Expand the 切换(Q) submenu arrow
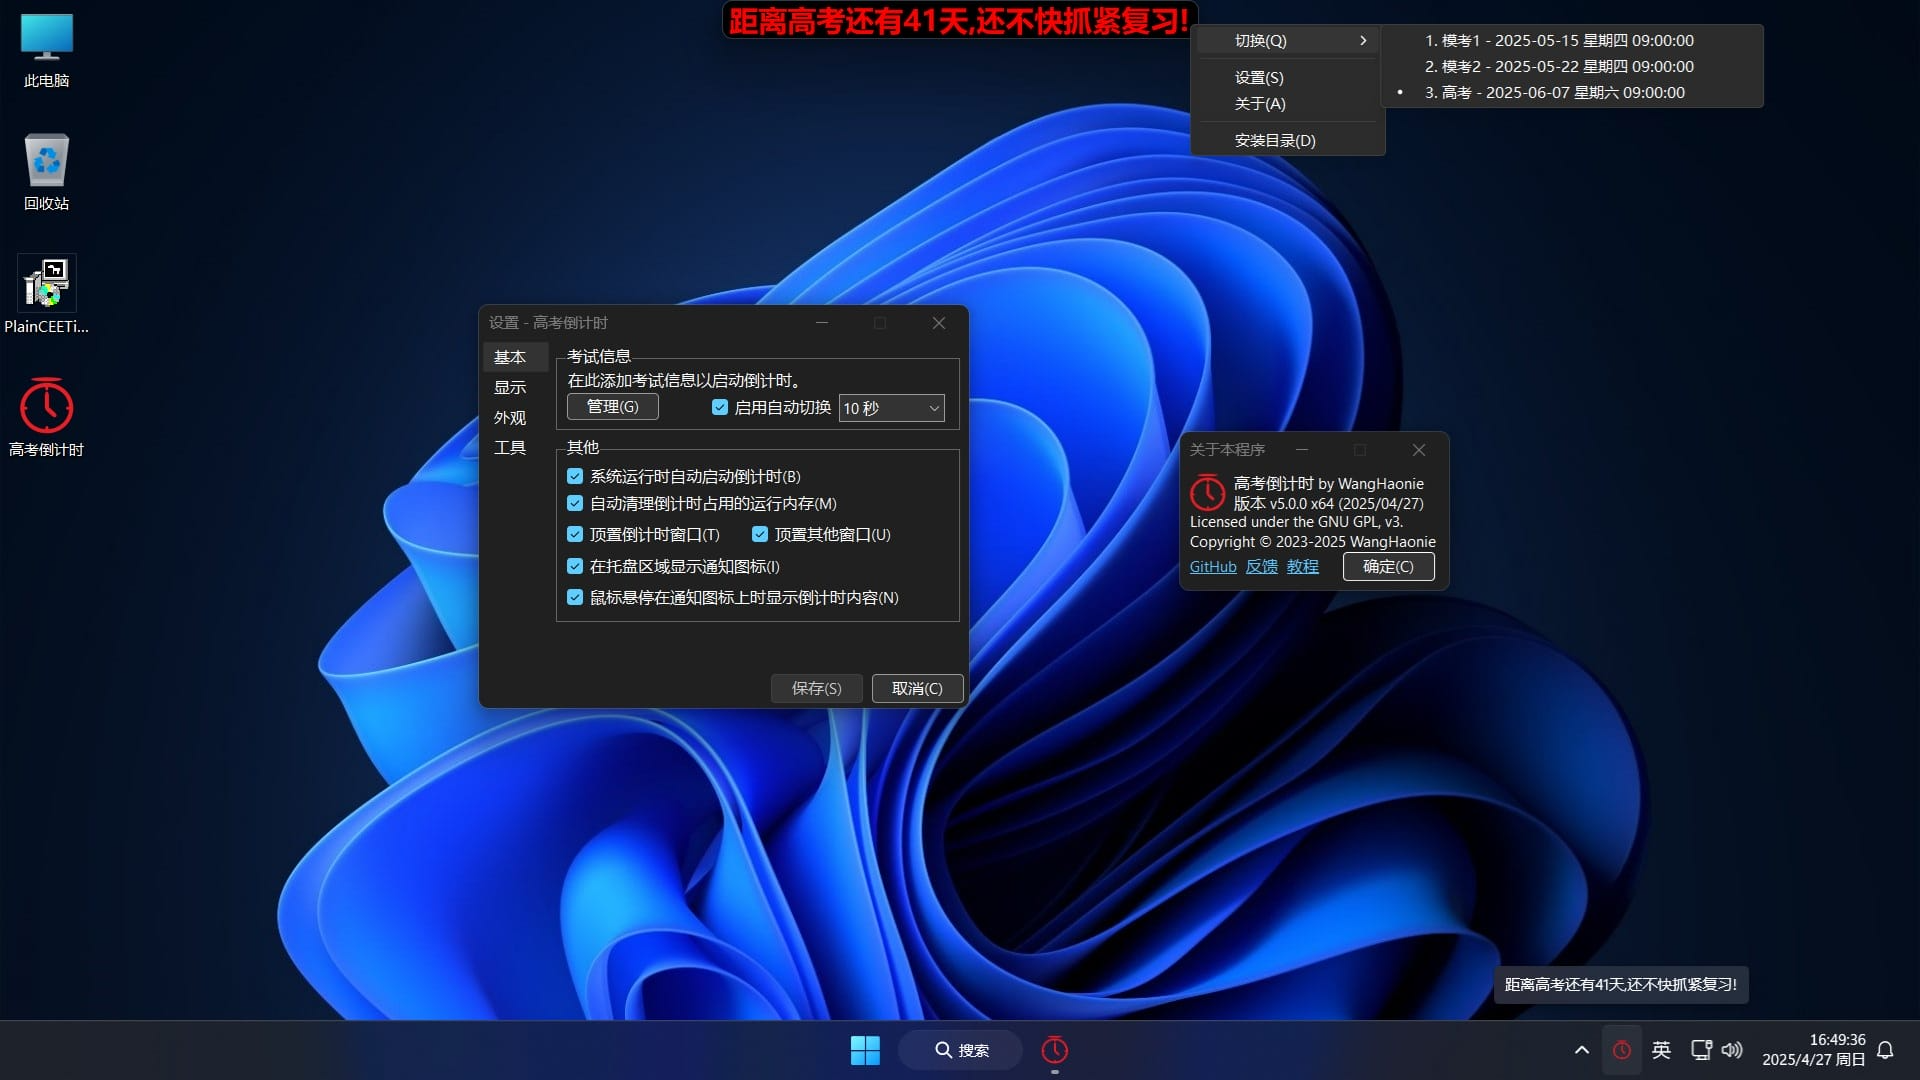Screen dimensions: 1920x1080 1362,41
